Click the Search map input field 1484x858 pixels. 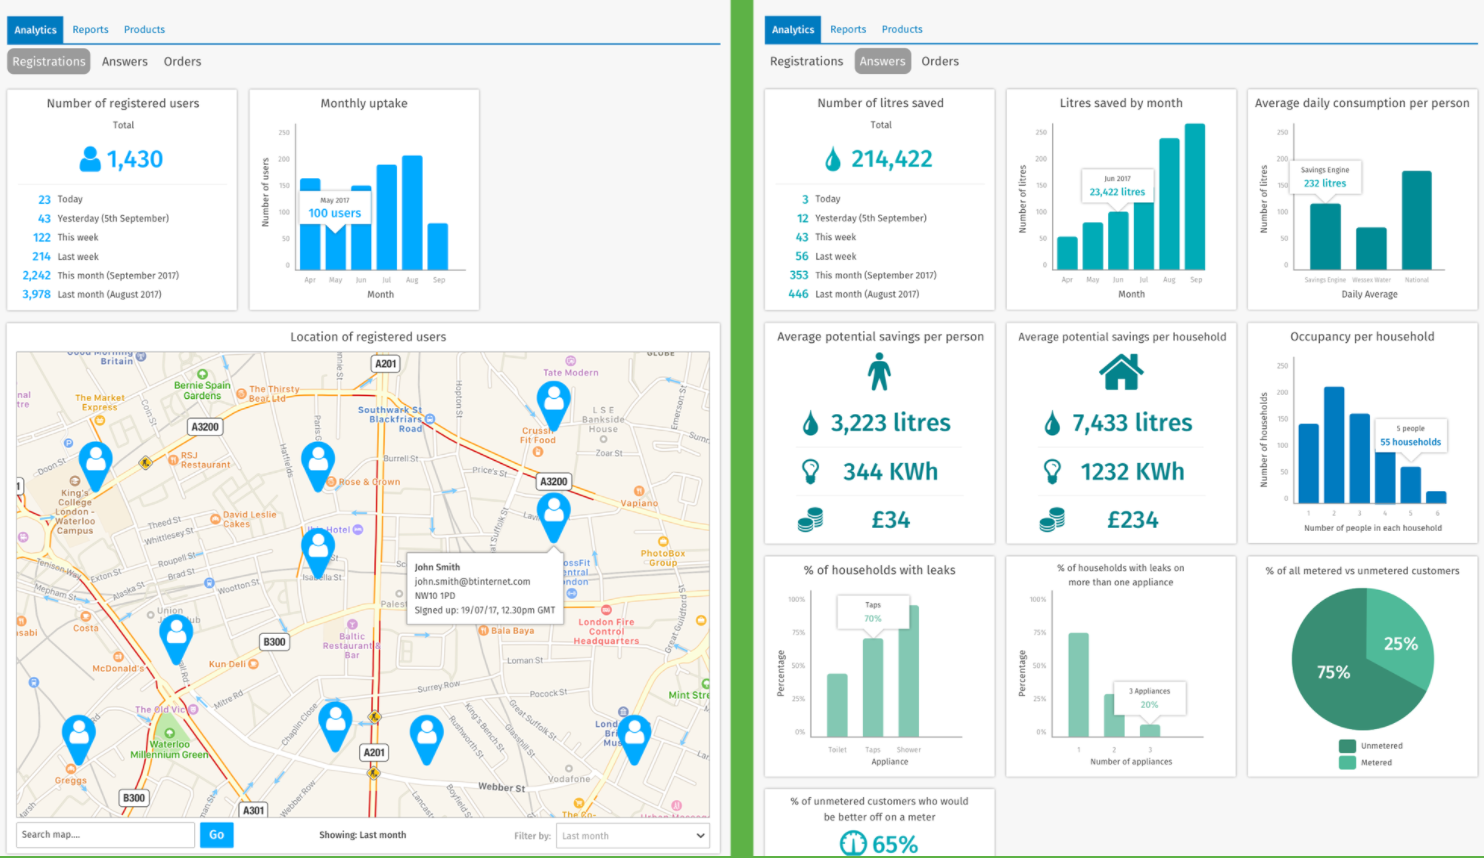pos(105,835)
